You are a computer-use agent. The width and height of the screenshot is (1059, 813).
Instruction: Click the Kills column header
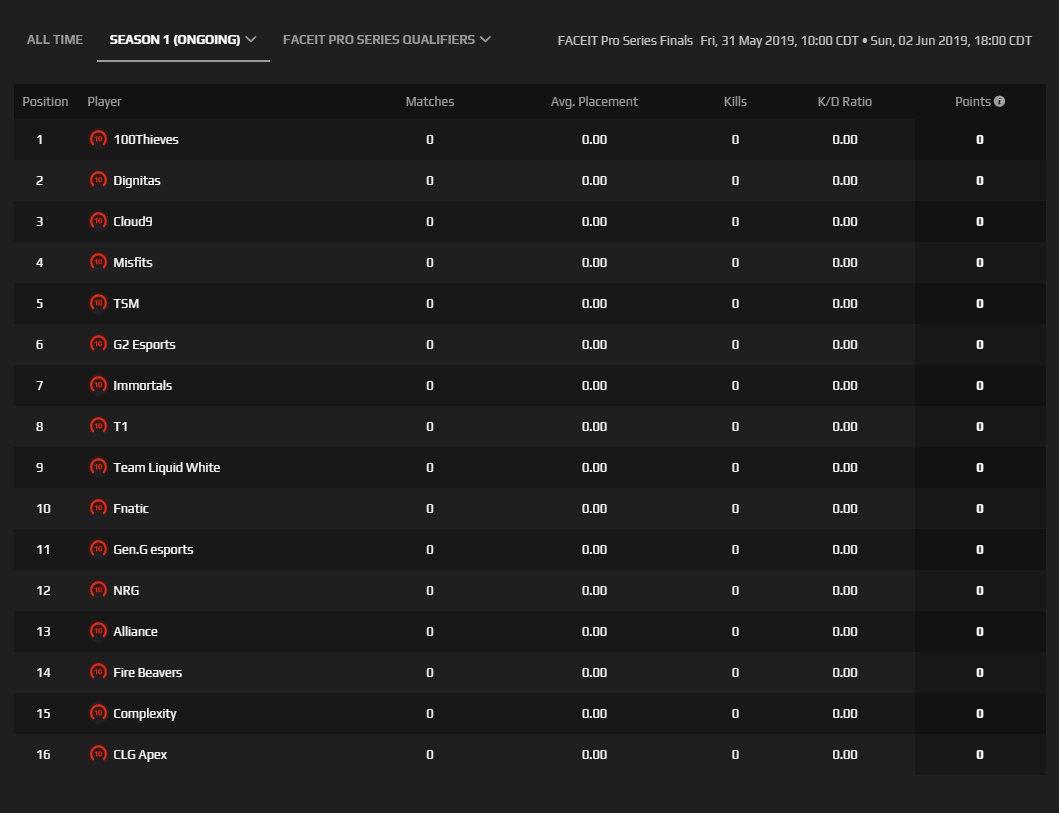pos(735,102)
